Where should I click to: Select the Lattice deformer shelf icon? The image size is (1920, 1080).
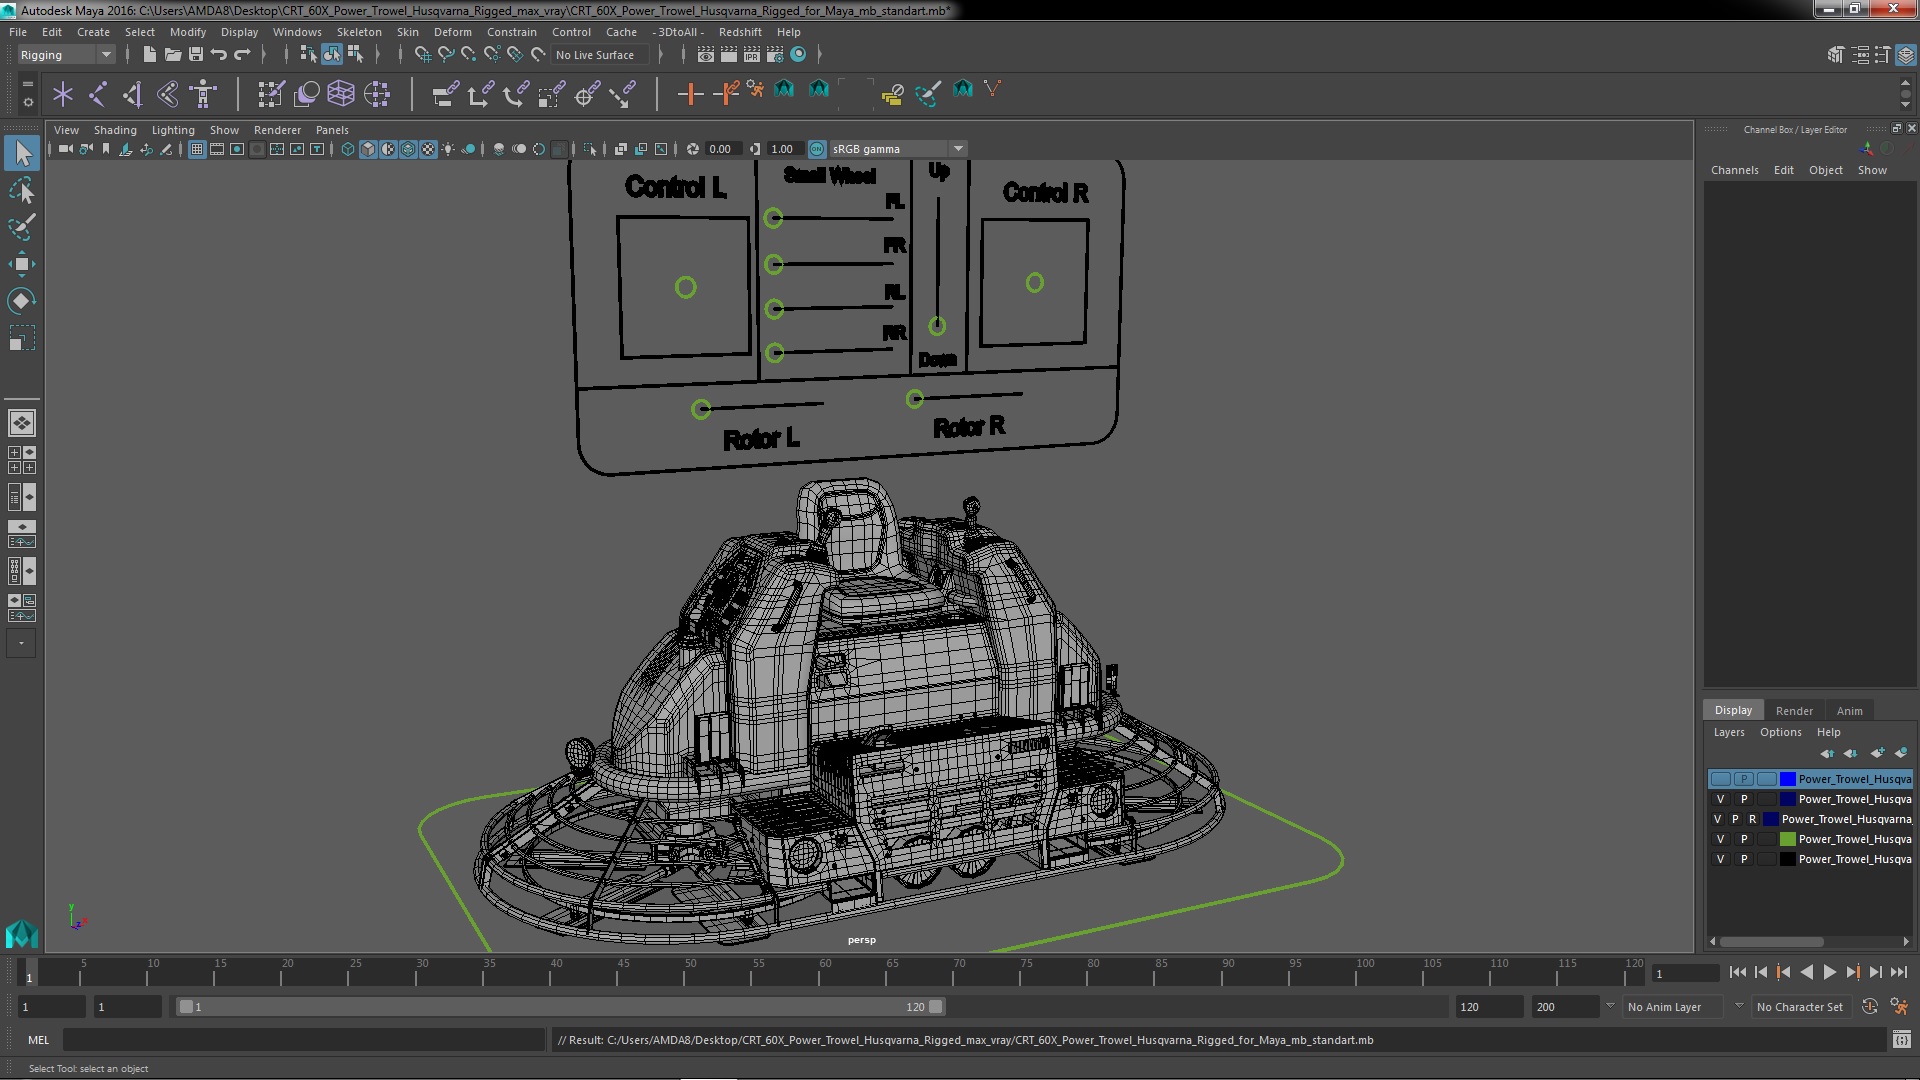(x=341, y=94)
